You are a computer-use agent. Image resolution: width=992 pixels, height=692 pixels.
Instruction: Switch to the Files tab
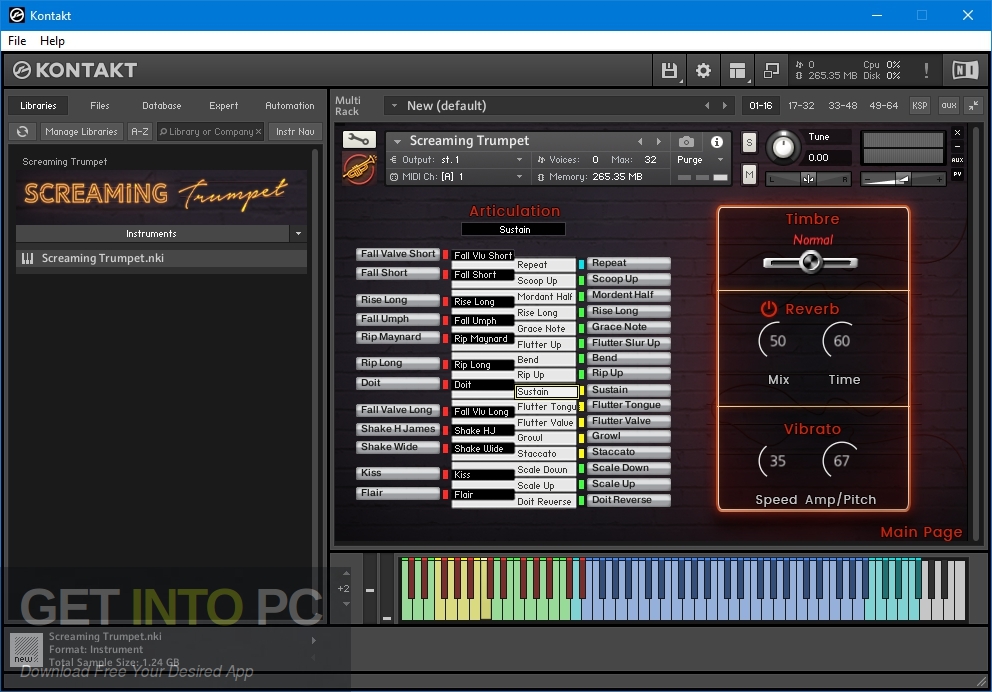point(99,106)
